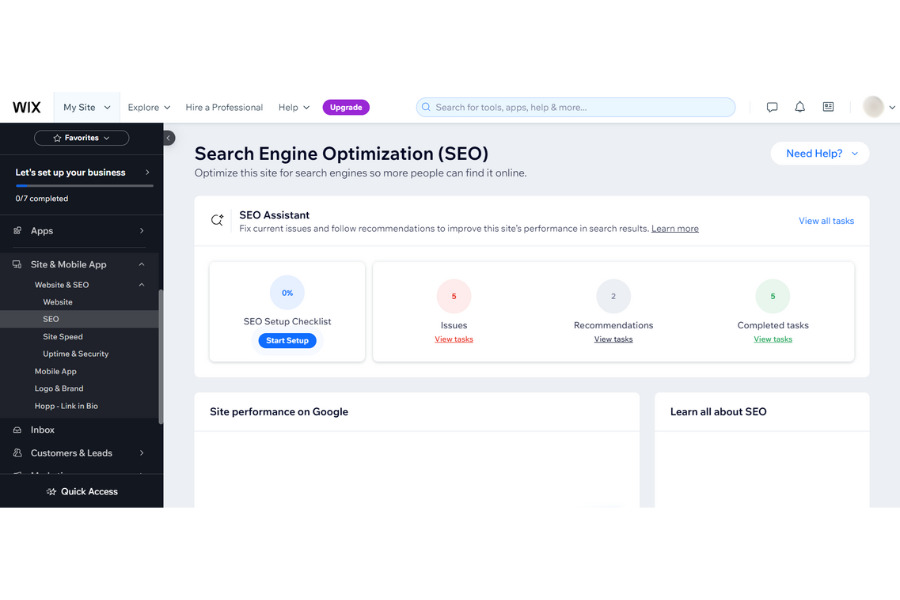900x600 pixels.
Task: Click the Start Setup button
Action: pos(287,341)
